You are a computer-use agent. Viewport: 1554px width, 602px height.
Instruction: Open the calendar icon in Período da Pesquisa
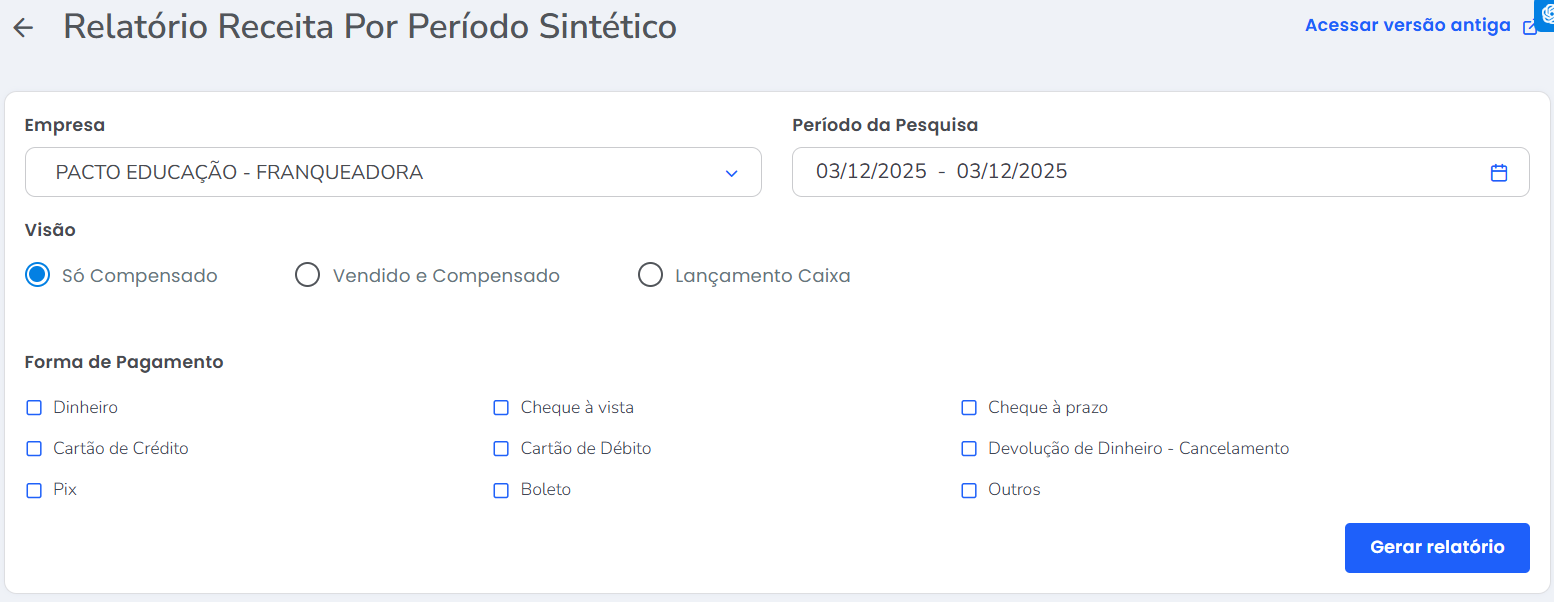(x=1498, y=172)
